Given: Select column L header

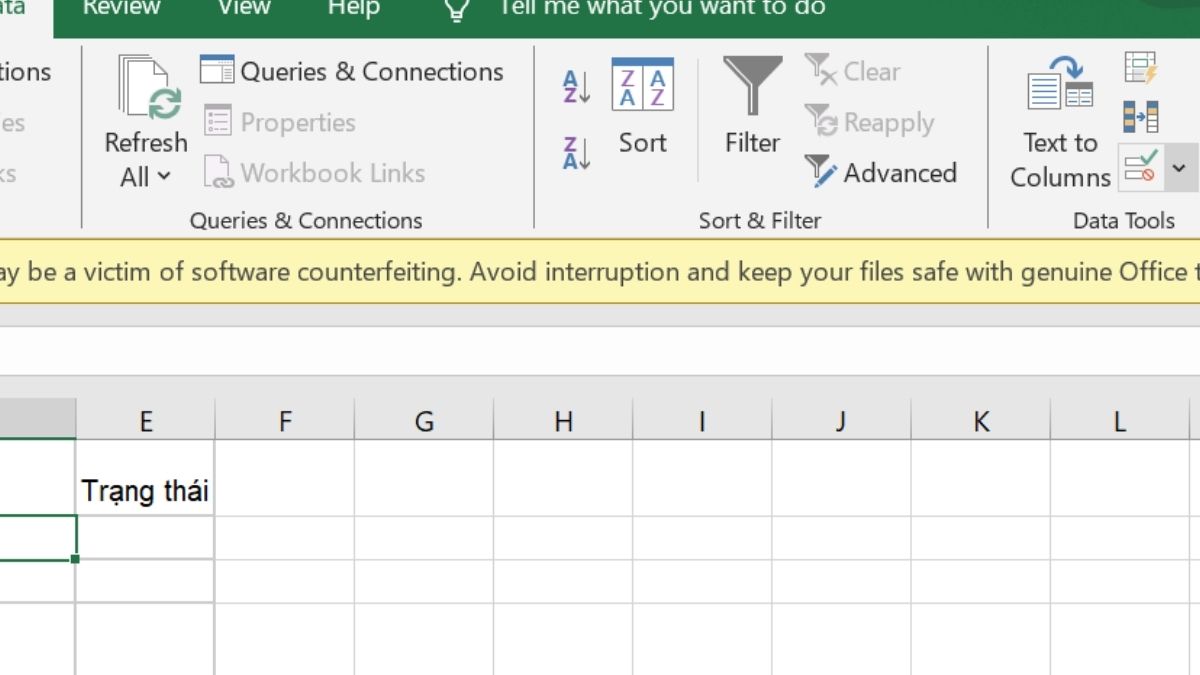Looking at the screenshot, I should (1119, 421).
